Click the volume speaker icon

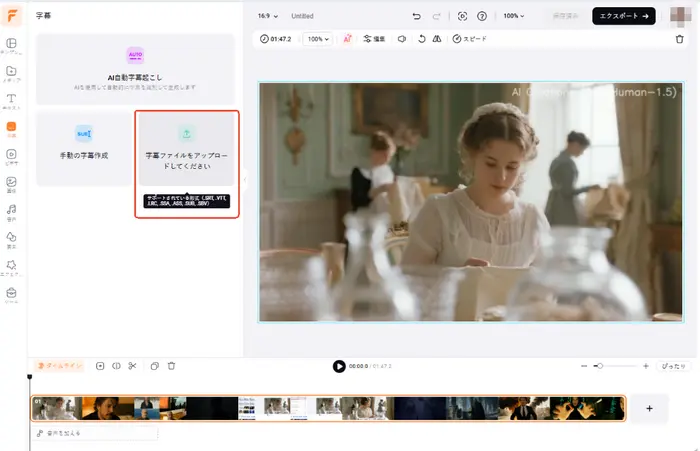[402, 39]
